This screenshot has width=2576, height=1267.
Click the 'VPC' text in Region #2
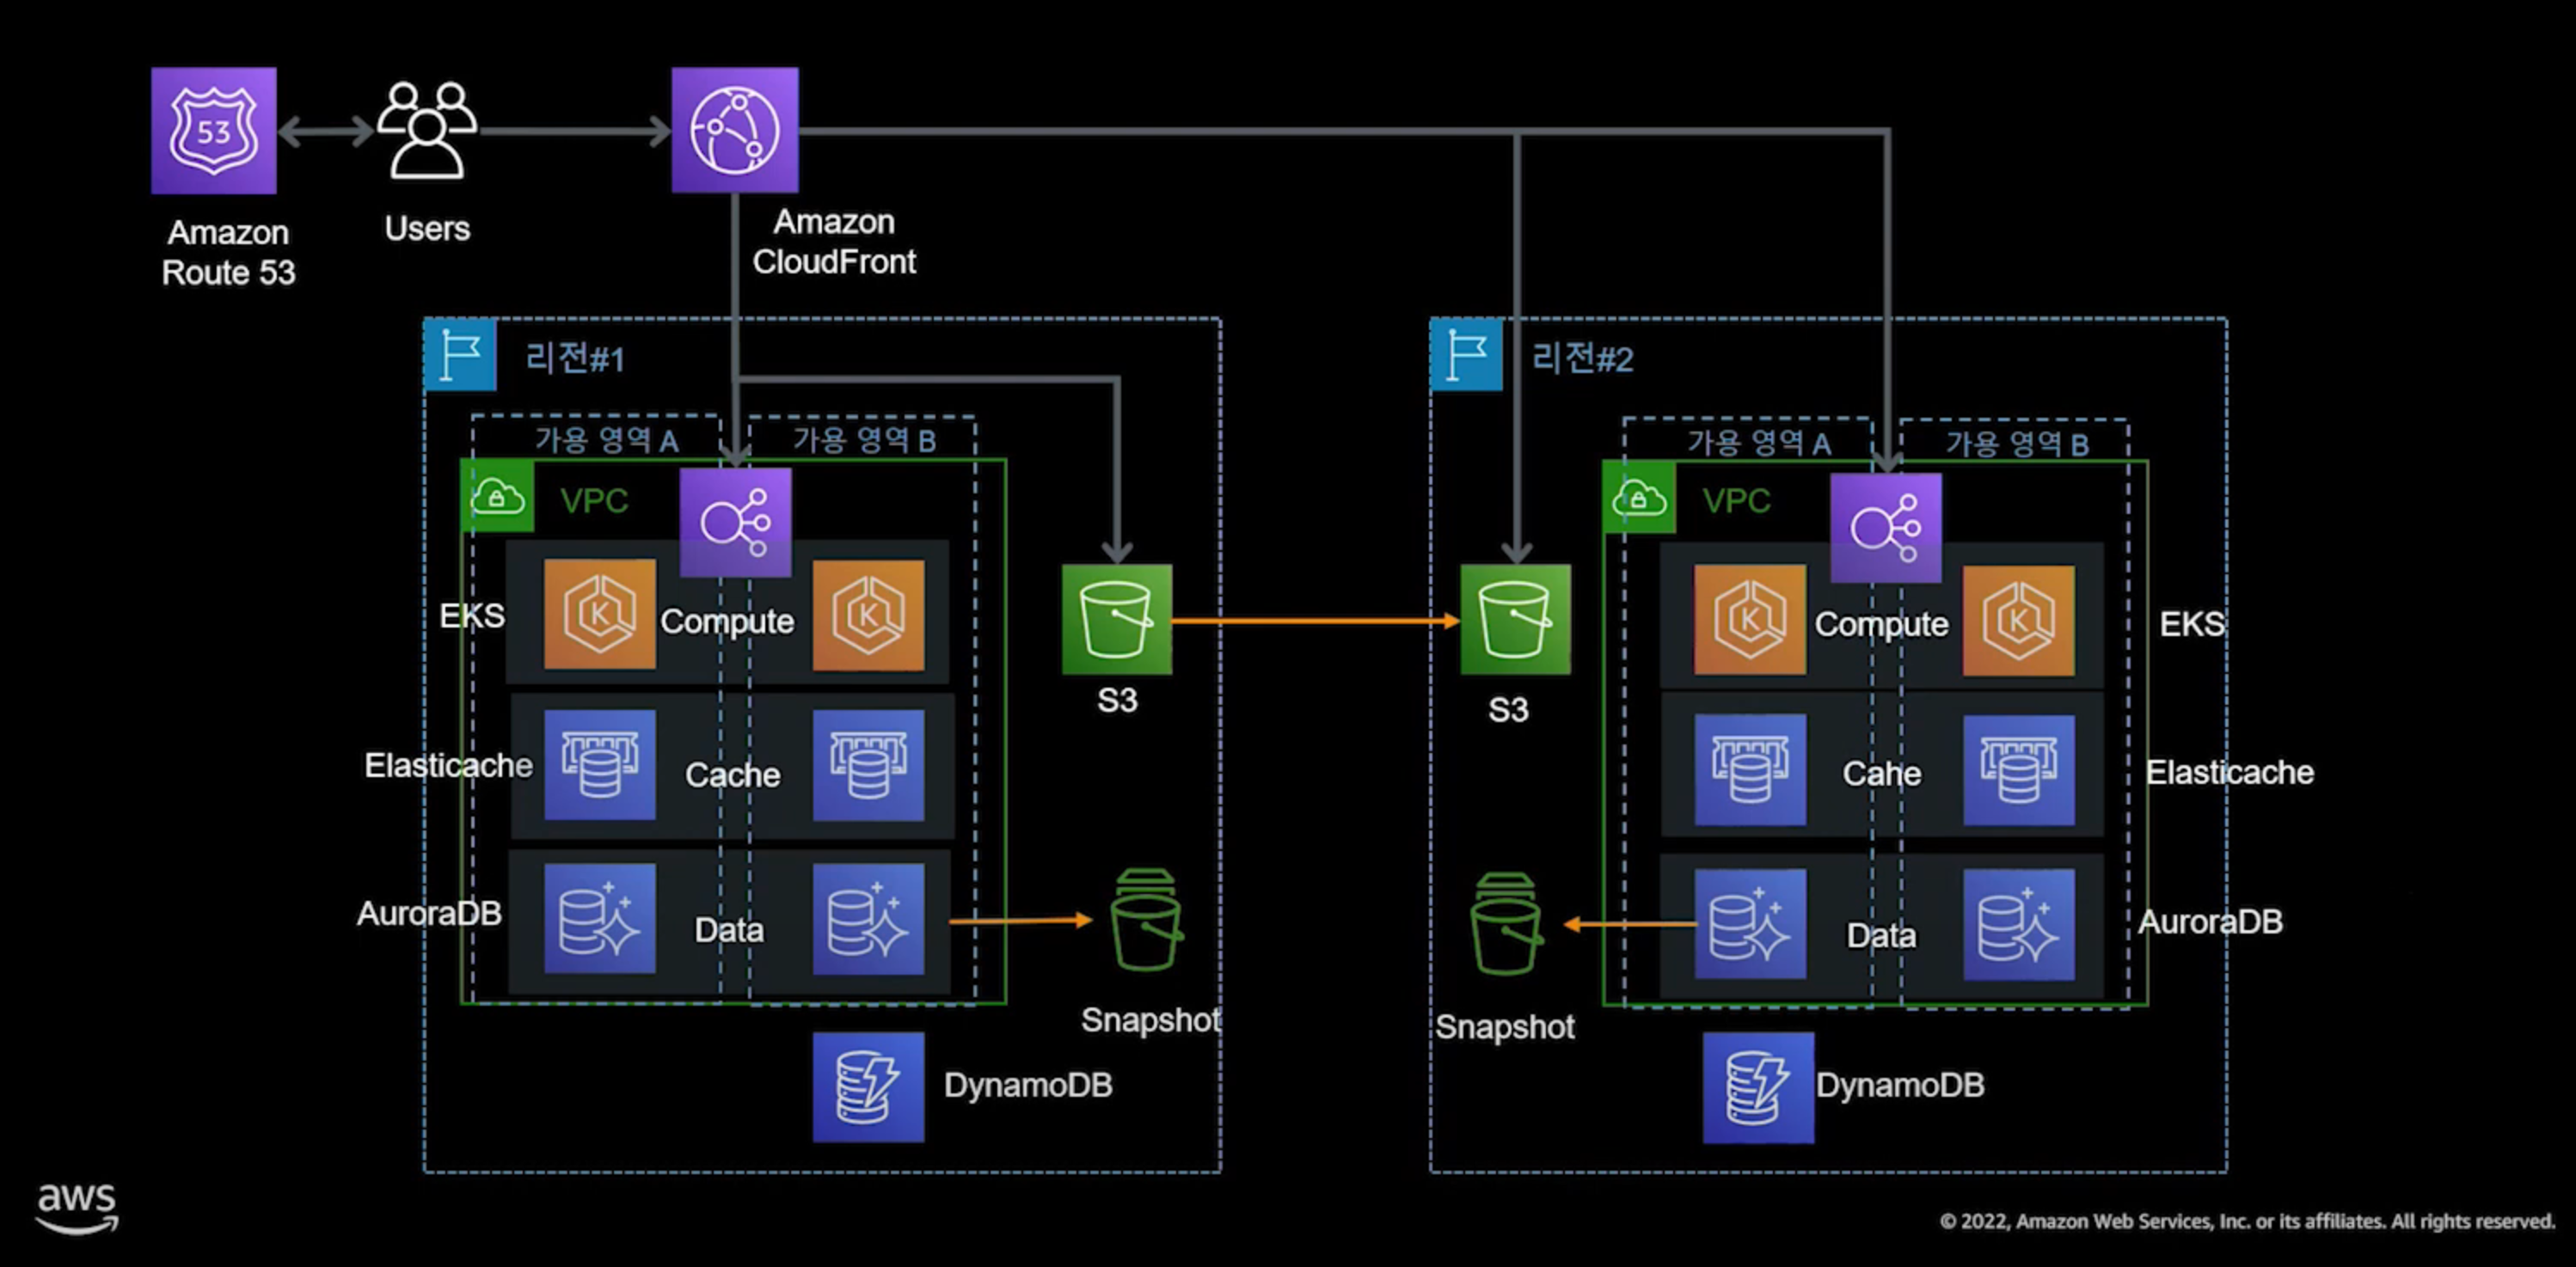[1736, 500]
